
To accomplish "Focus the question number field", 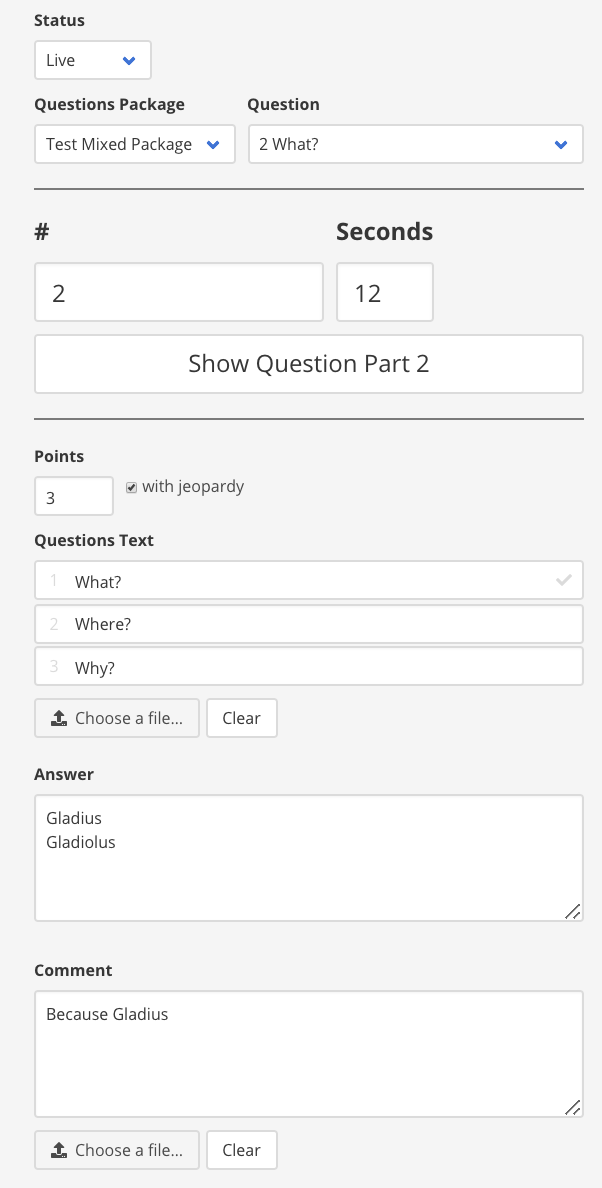I will [179, 292].
